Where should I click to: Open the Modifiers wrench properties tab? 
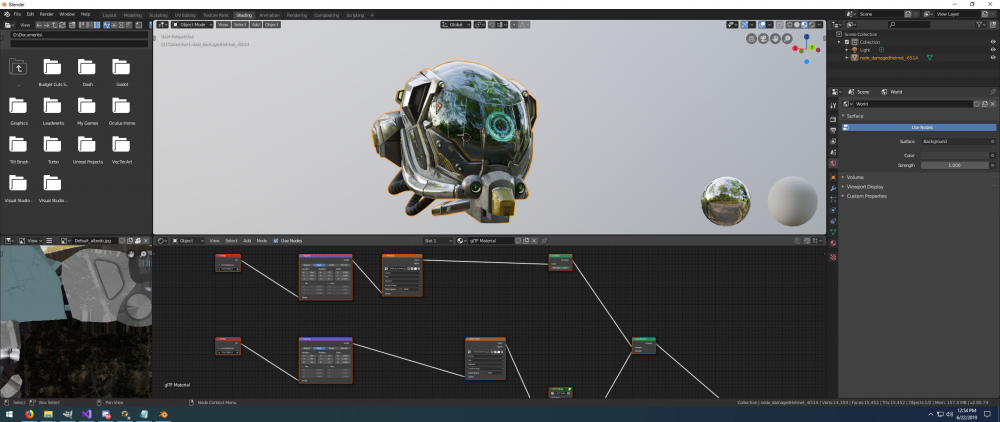coord(833,187)
